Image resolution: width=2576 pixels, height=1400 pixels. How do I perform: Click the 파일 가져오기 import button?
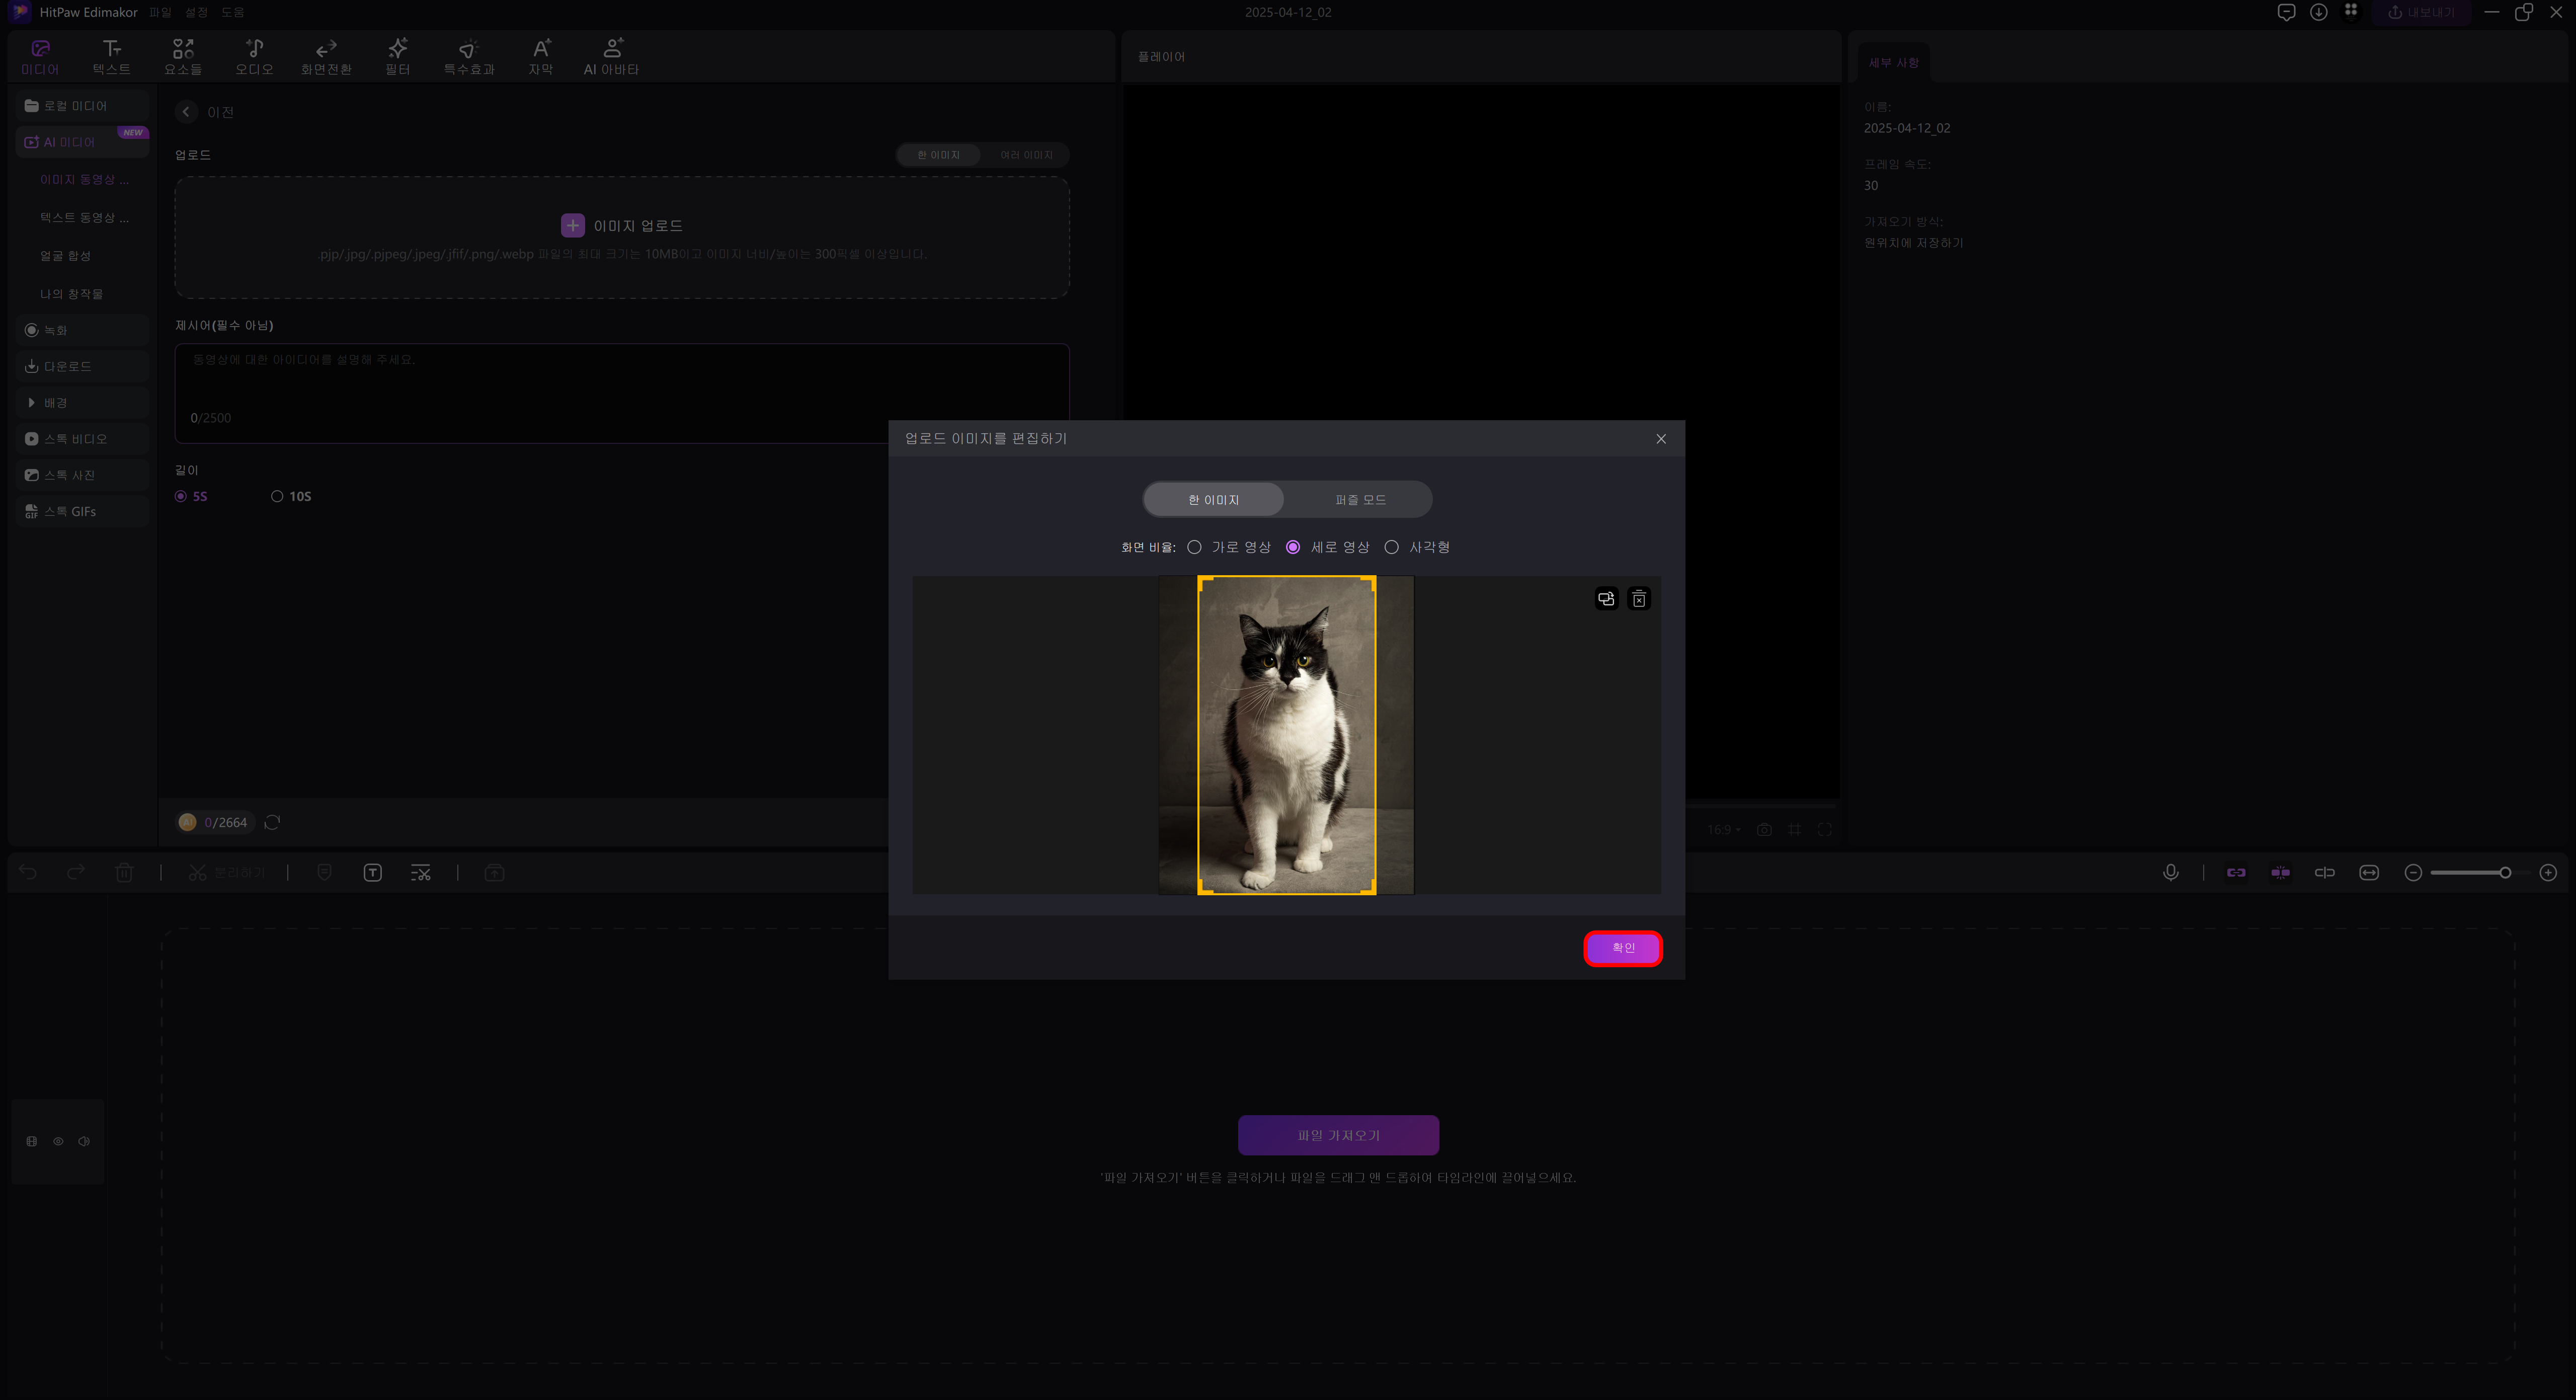[1338, 1135]
